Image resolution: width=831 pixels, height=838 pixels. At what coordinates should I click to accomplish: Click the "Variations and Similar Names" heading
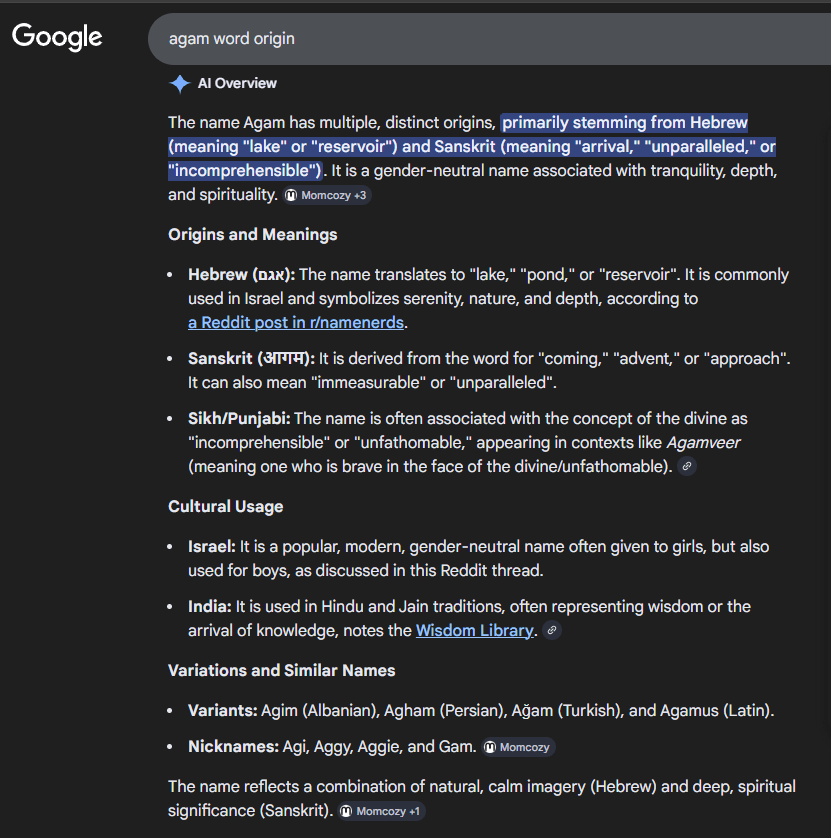coord(281,670)
